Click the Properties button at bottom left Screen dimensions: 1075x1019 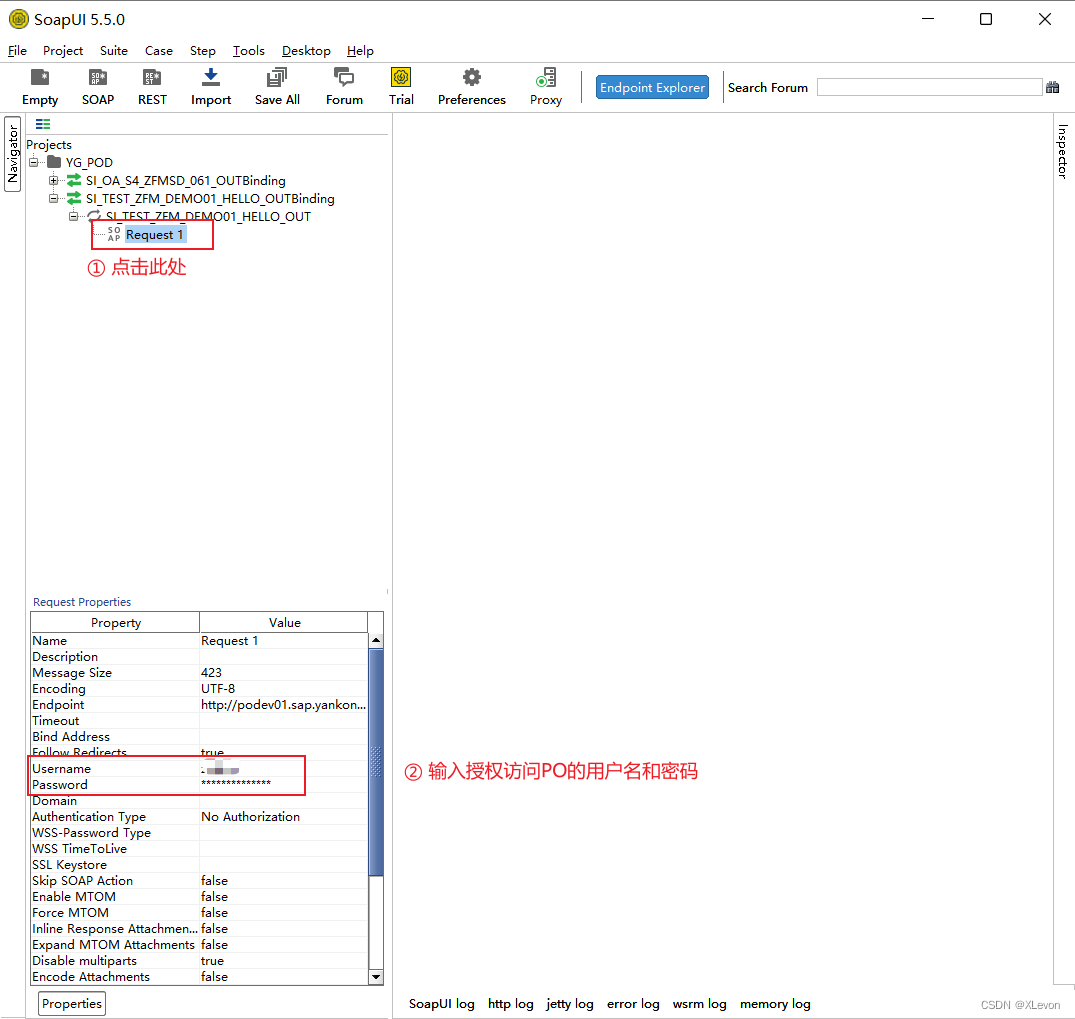71,1003
